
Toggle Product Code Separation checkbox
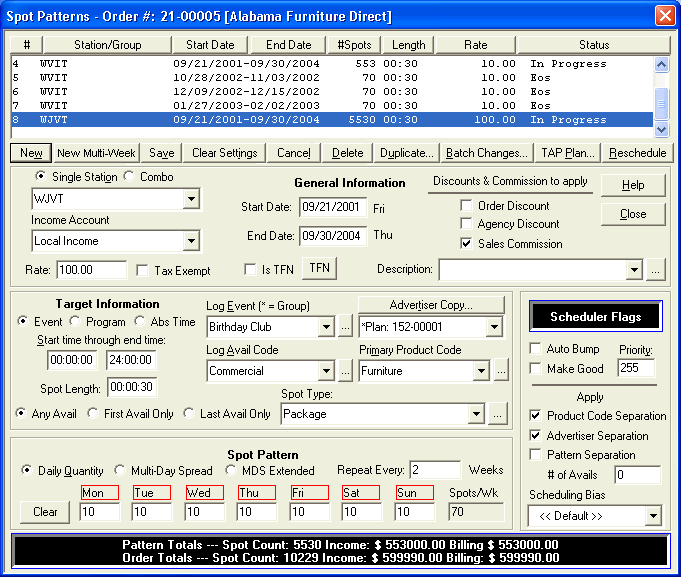click(x=535, y=415)
